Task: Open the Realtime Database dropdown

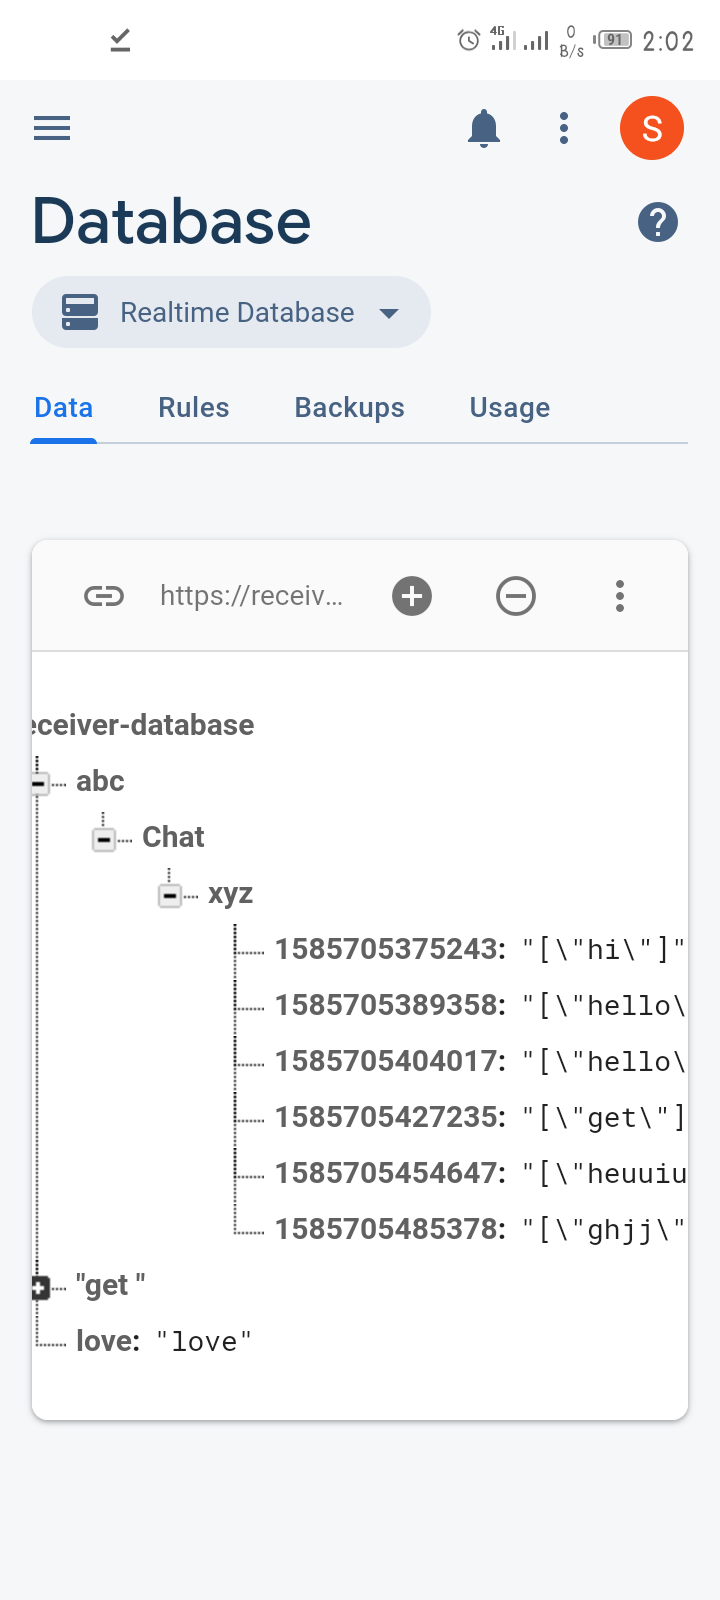Action: click(231, 312)
